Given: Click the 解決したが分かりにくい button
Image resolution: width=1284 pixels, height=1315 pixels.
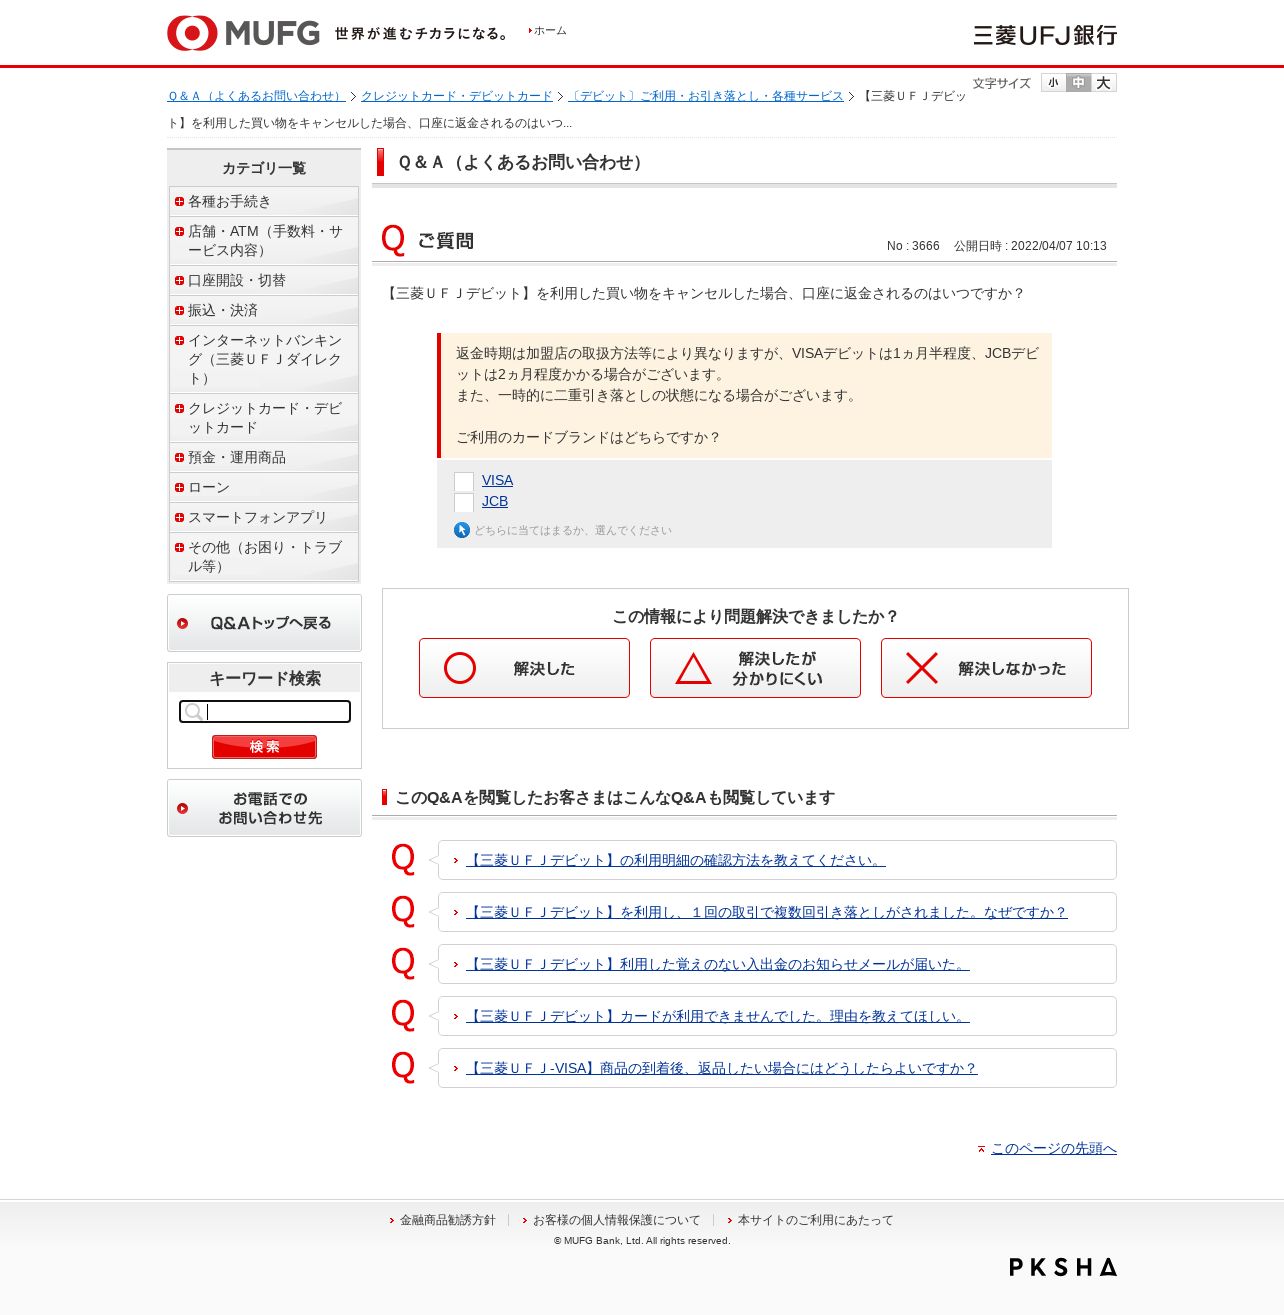Looking at the screenshot, I should point(755,668).
